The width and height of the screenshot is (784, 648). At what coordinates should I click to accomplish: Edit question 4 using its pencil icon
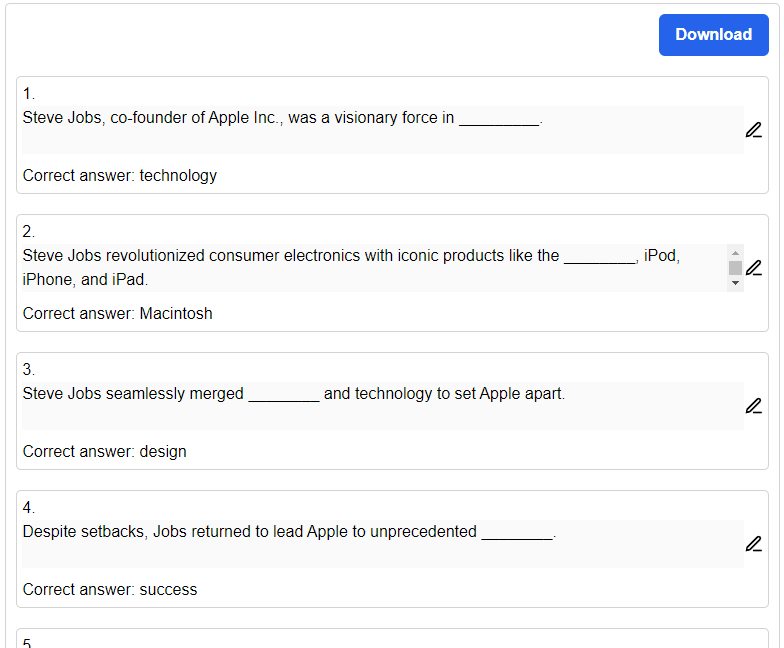tap(754, 544)
